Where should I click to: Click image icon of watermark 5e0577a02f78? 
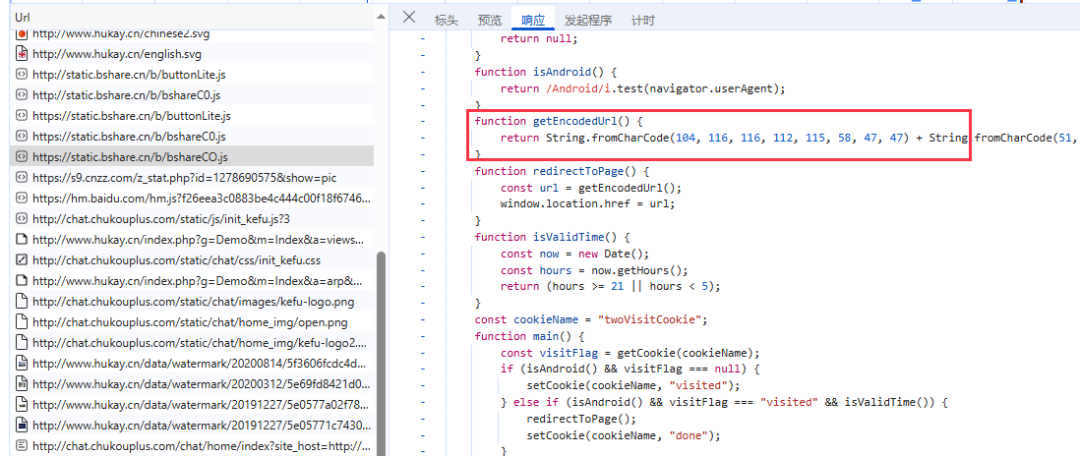tap(21, 404)
